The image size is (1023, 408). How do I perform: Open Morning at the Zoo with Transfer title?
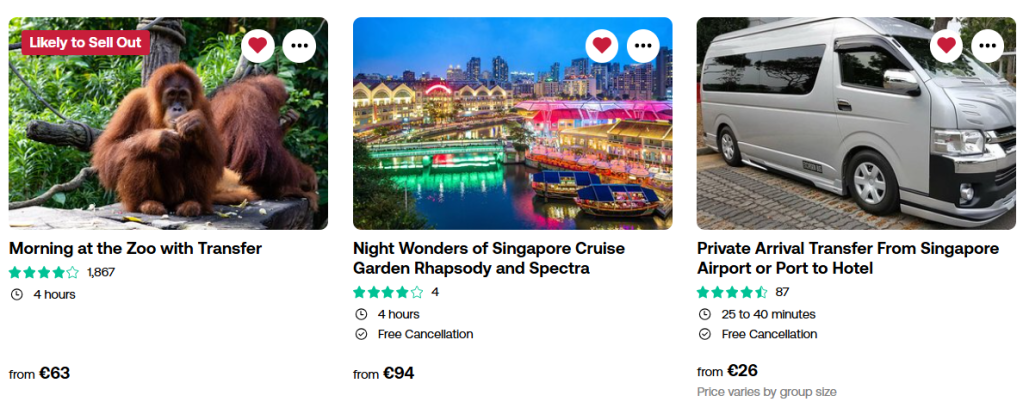coord(135,248)
